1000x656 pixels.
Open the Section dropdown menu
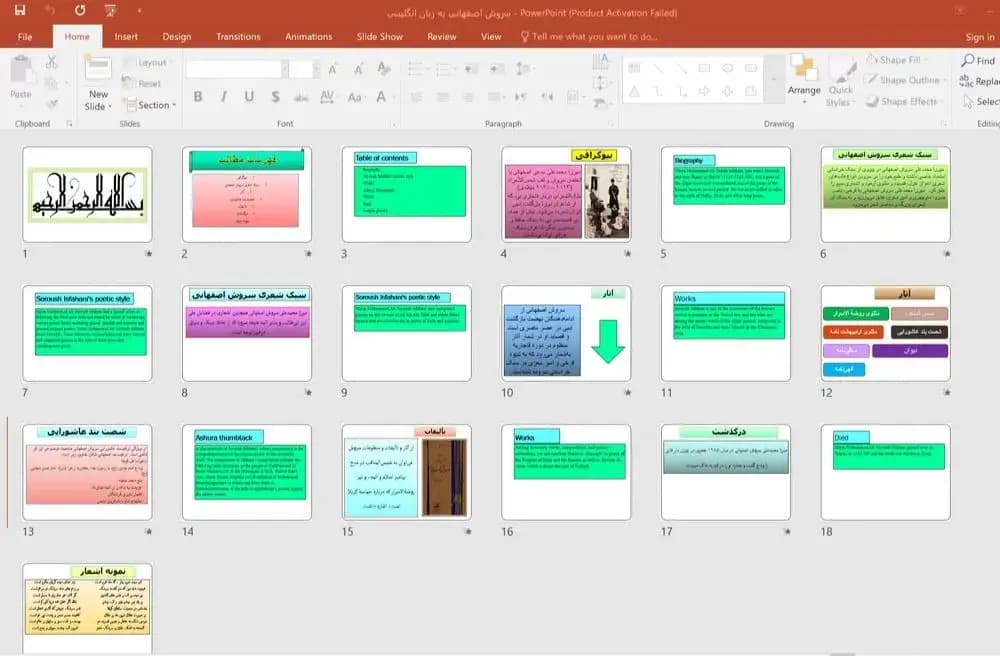point(150,105)
